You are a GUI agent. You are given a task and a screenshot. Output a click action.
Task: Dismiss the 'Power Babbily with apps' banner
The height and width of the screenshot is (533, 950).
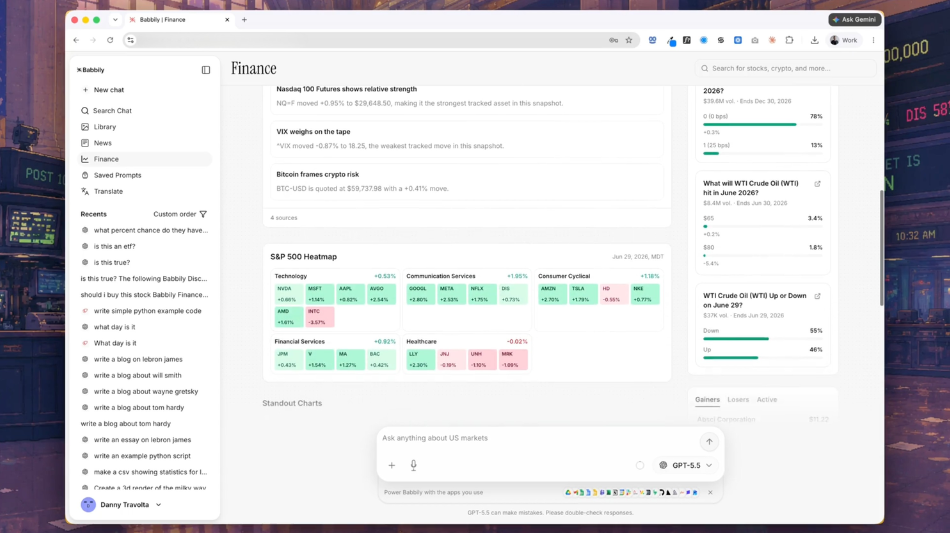click(x=710, y=492)
